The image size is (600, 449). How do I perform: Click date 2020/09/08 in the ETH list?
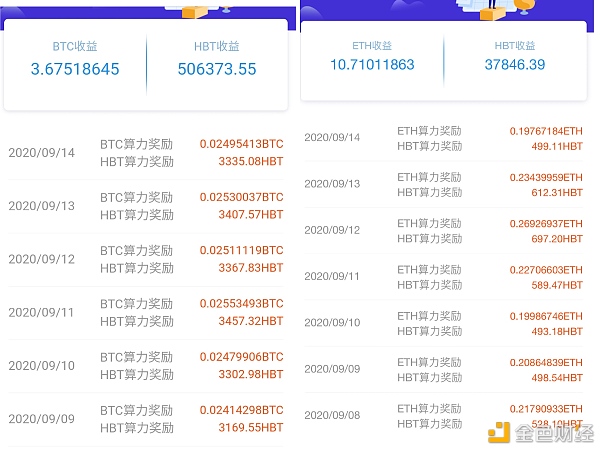tap(332, 415)
